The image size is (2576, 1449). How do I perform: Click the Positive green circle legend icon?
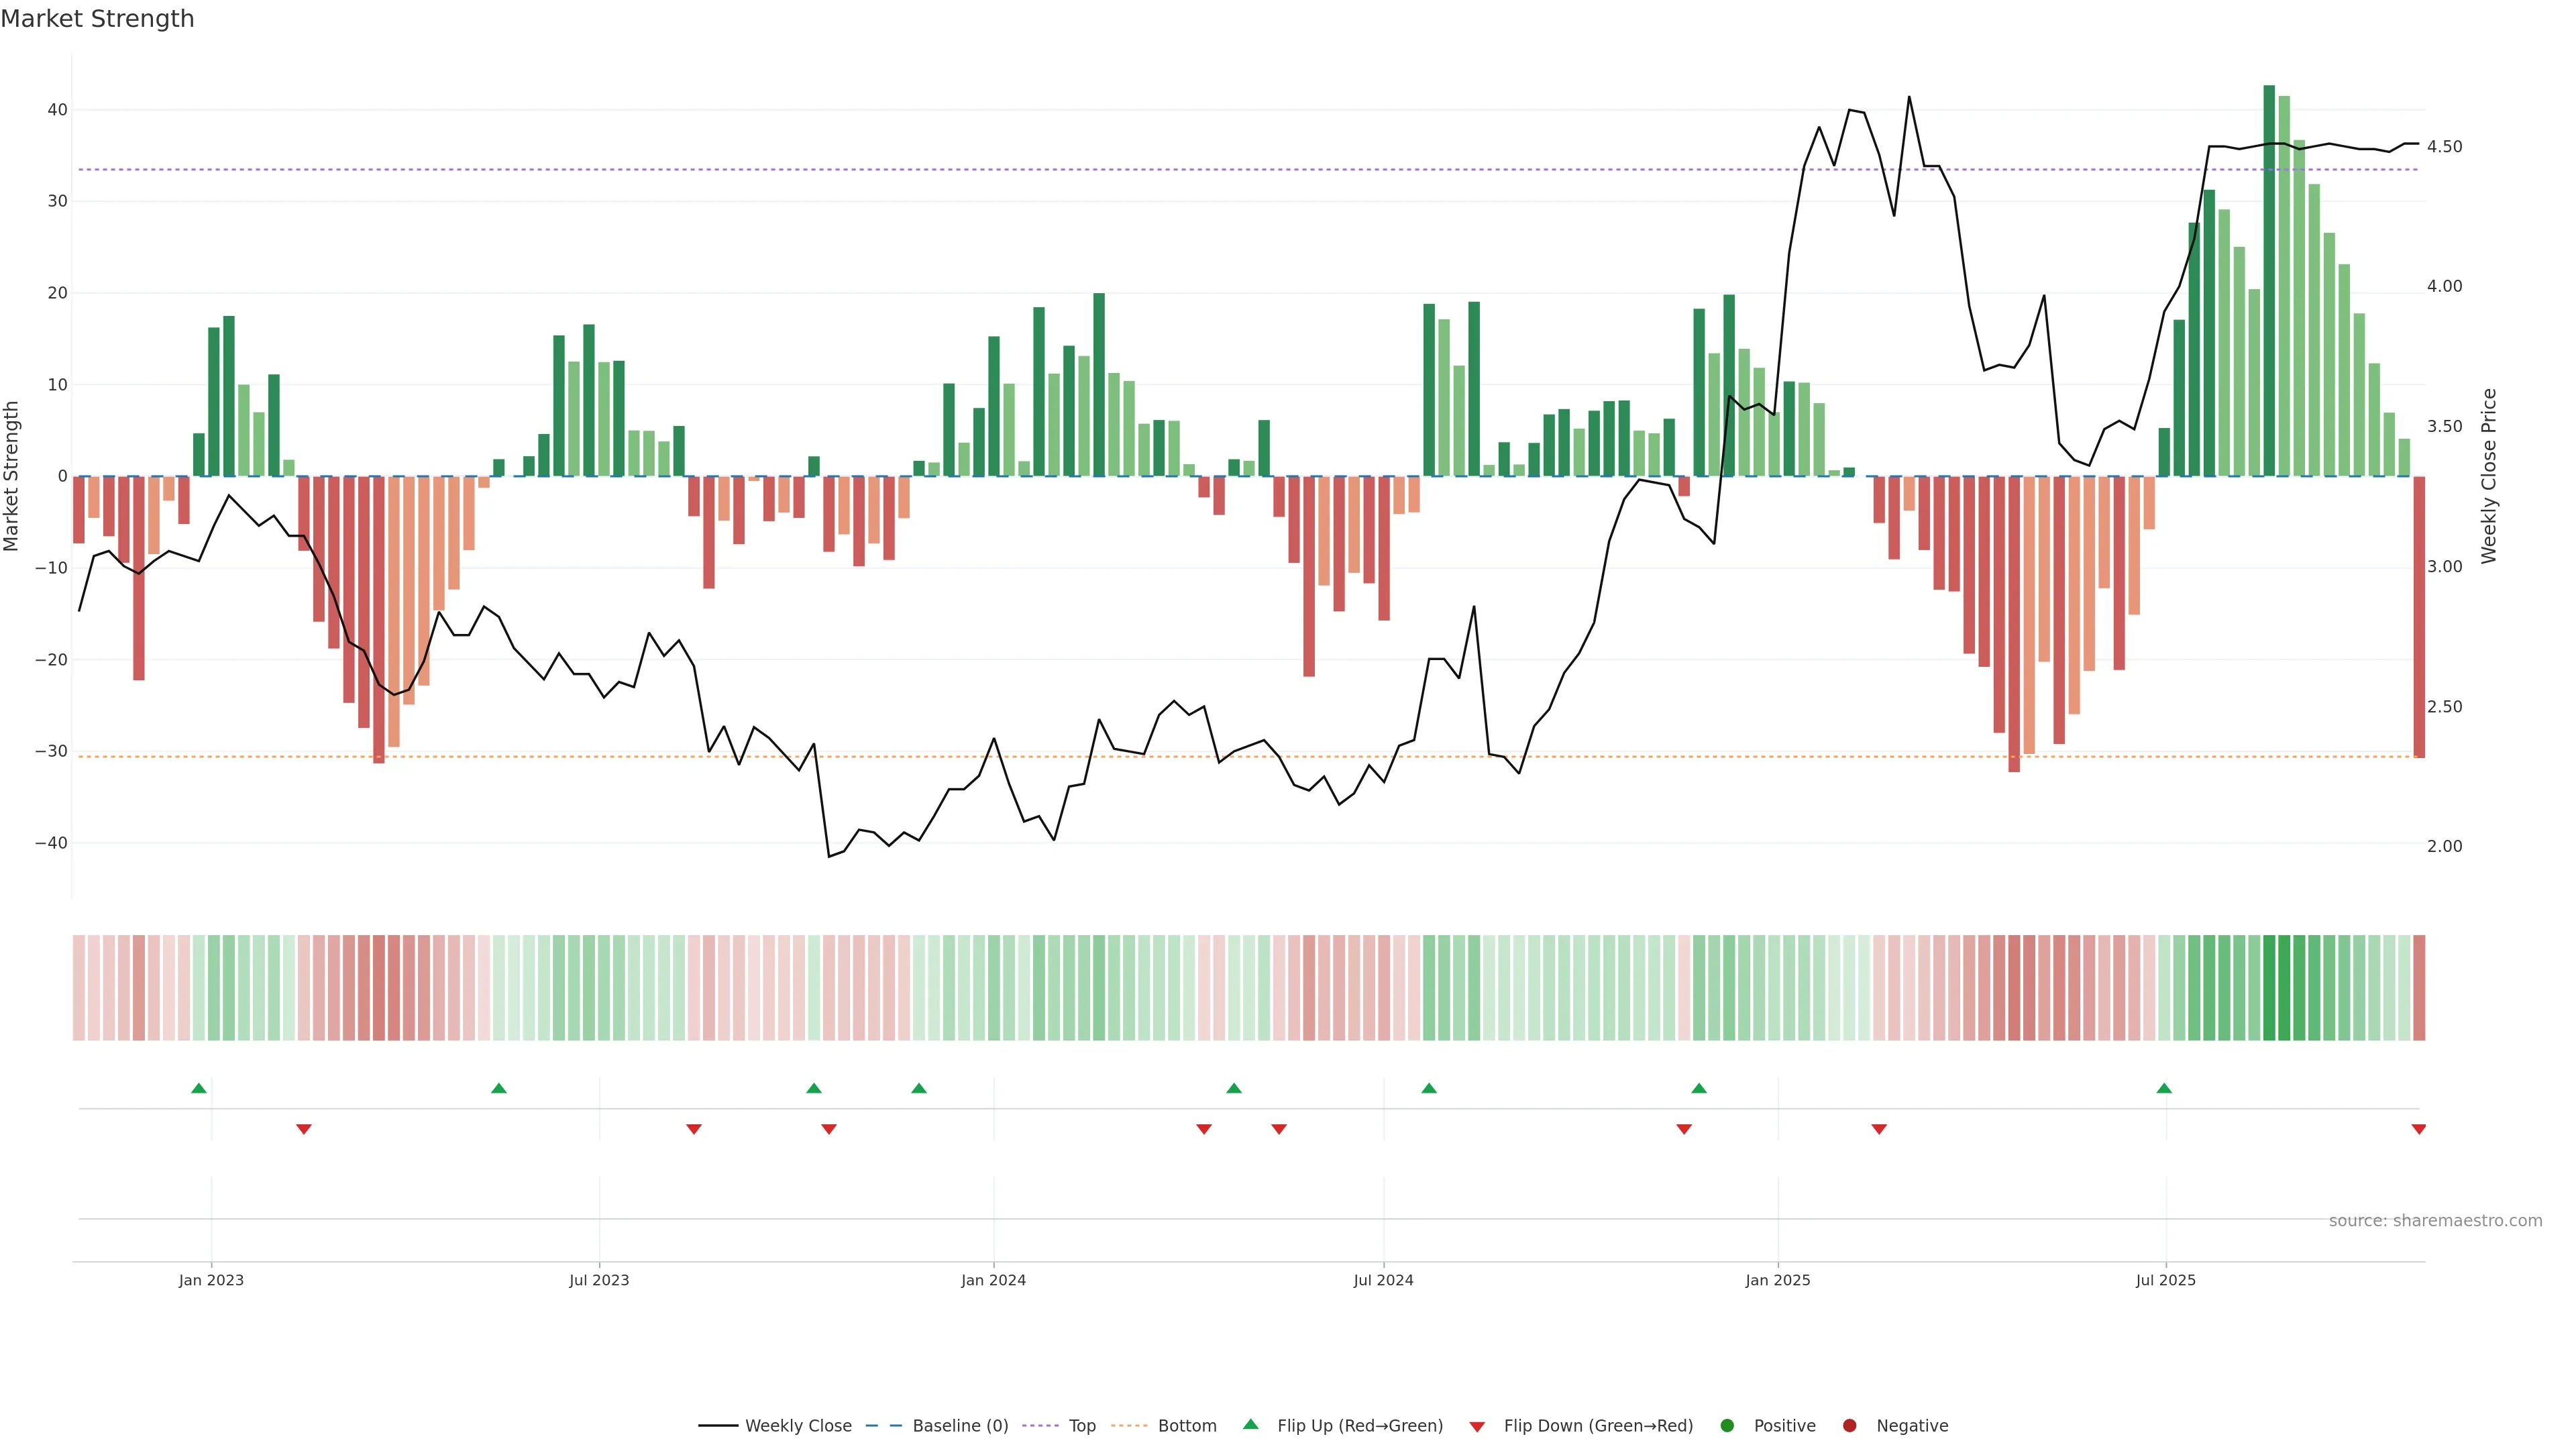pos(1727,1426)
